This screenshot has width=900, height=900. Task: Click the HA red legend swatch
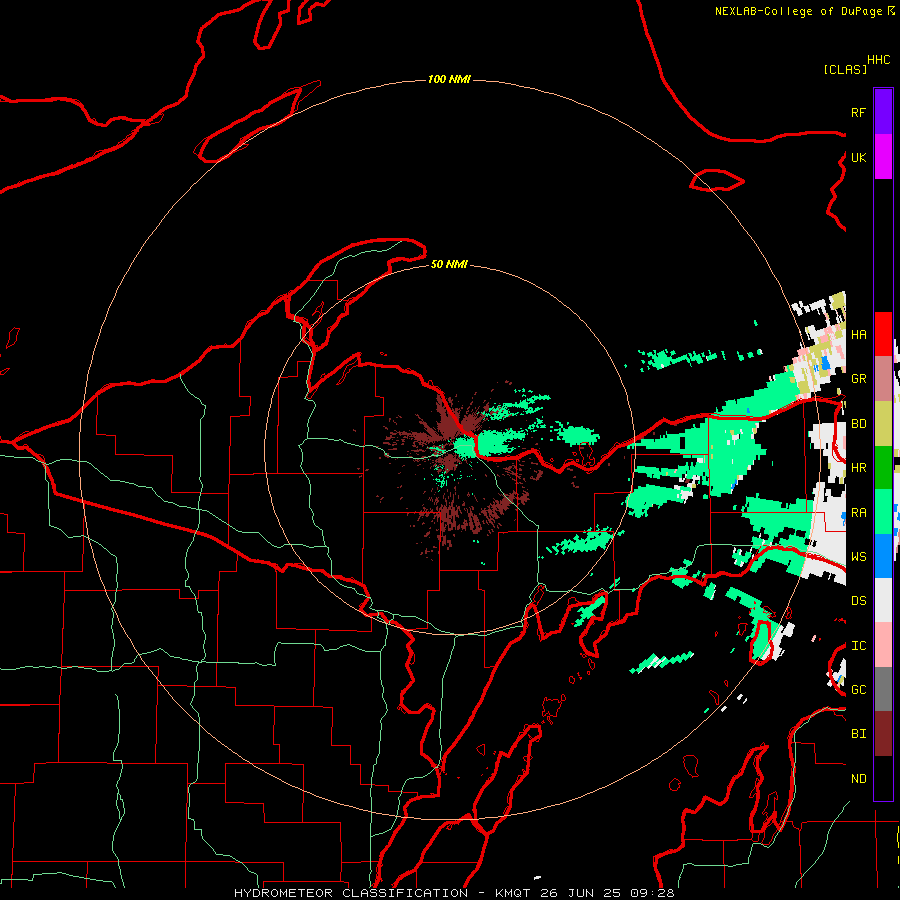883,334
